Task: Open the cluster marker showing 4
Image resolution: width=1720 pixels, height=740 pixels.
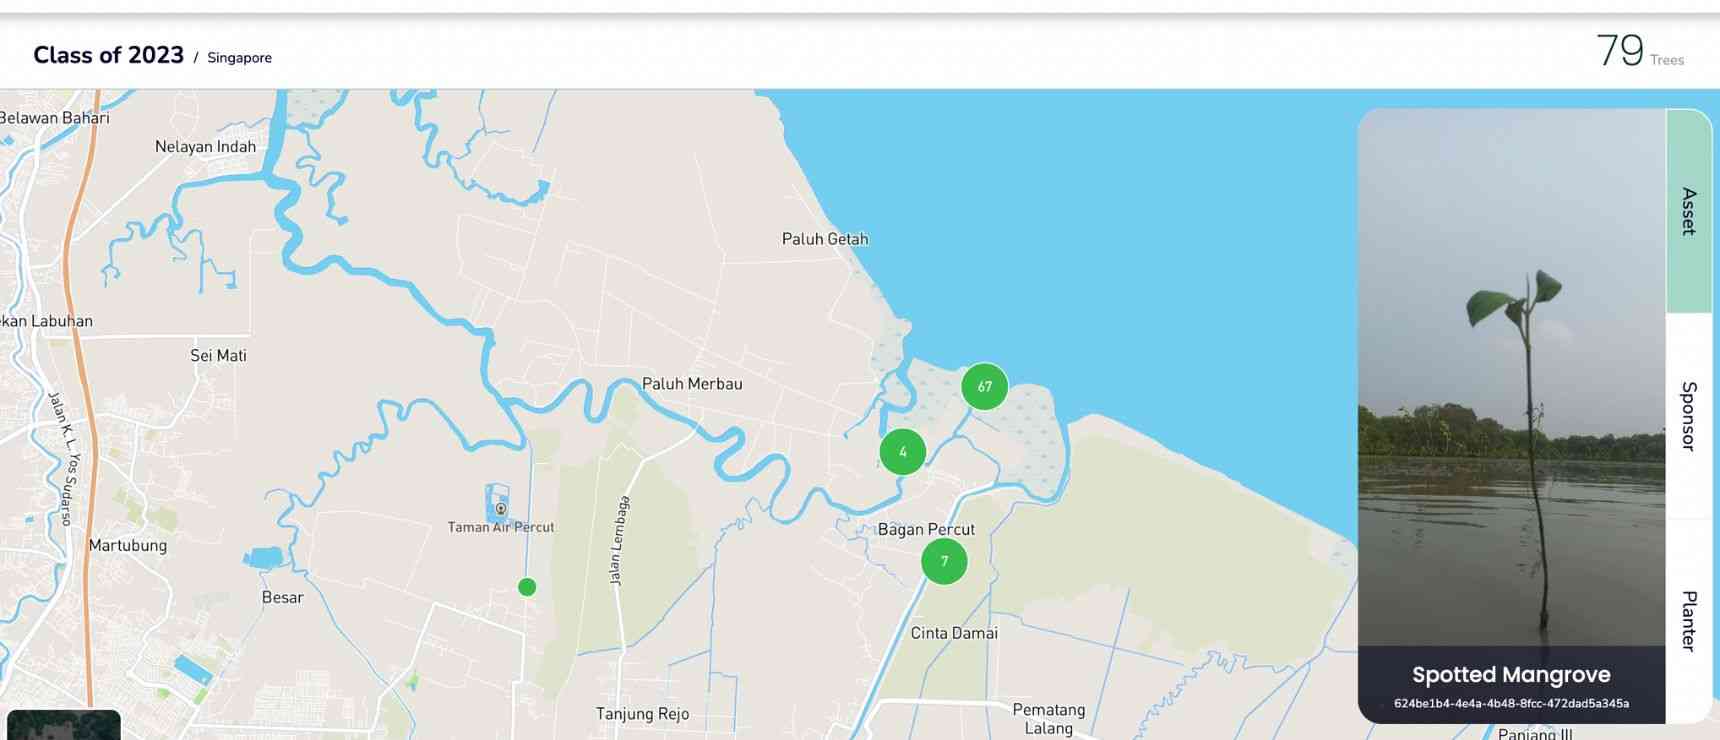Action: [902, 452]
